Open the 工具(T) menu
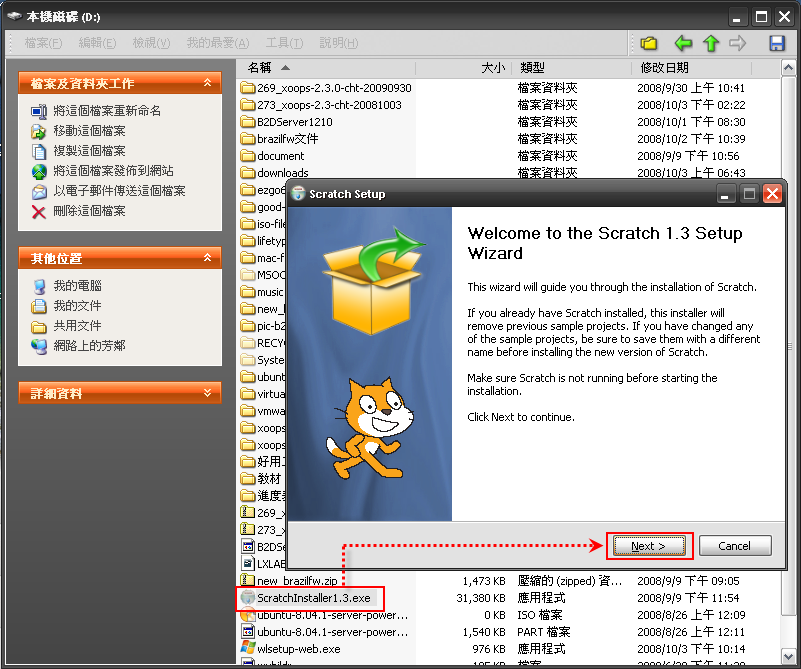This screenshot has width=801, height=669. (284, 43)
